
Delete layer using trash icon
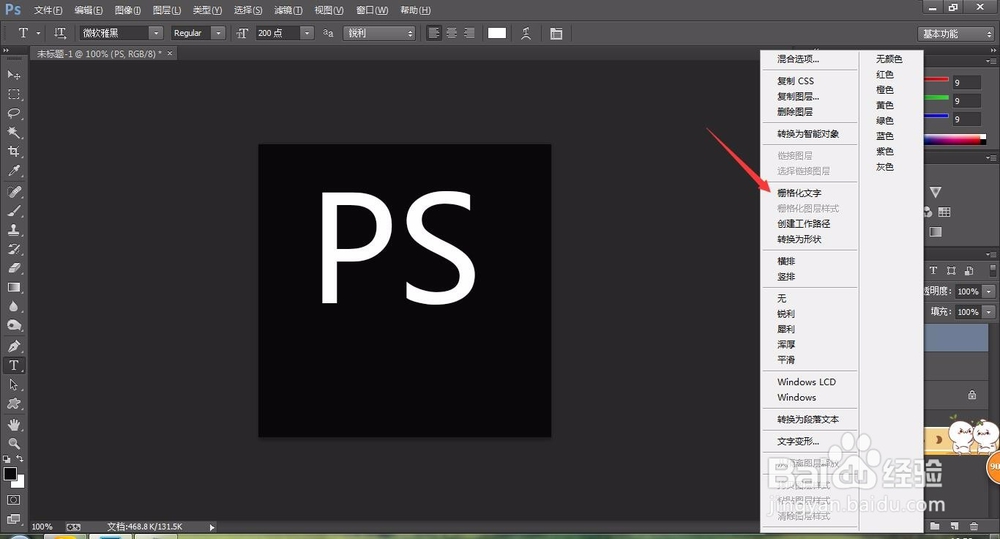pos(974,526)
